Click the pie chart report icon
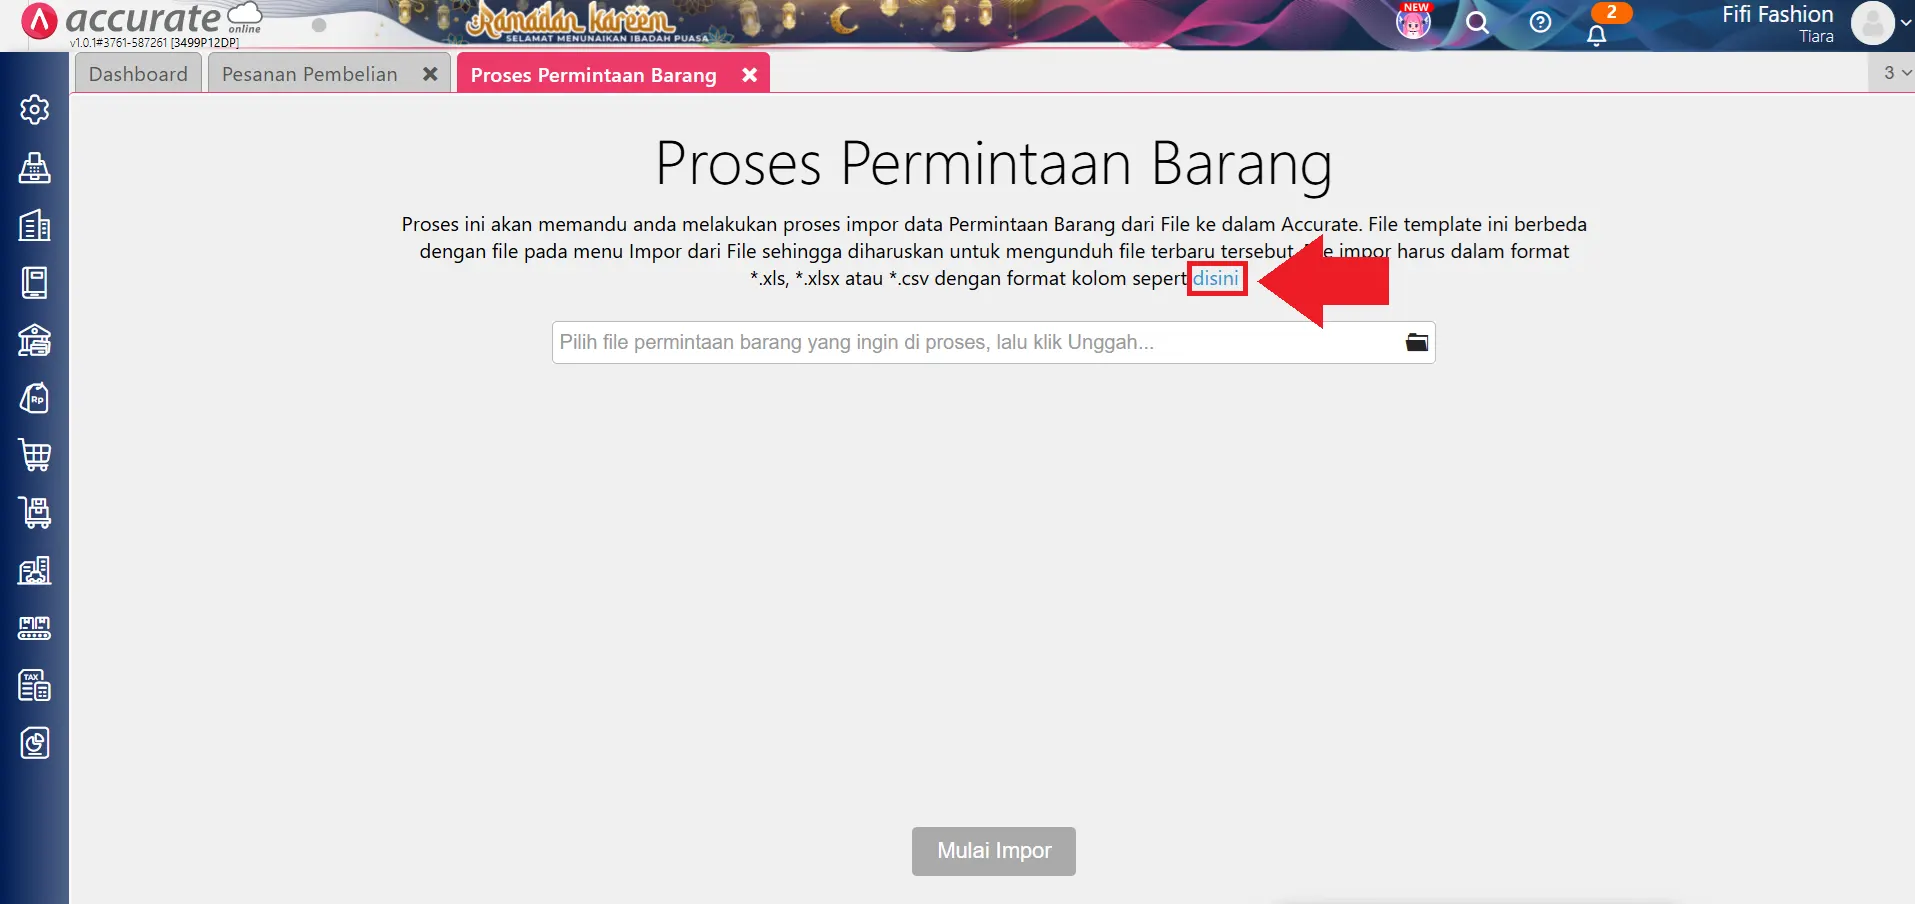This screenshot has height=904, width=1915. tap(34, 743)
